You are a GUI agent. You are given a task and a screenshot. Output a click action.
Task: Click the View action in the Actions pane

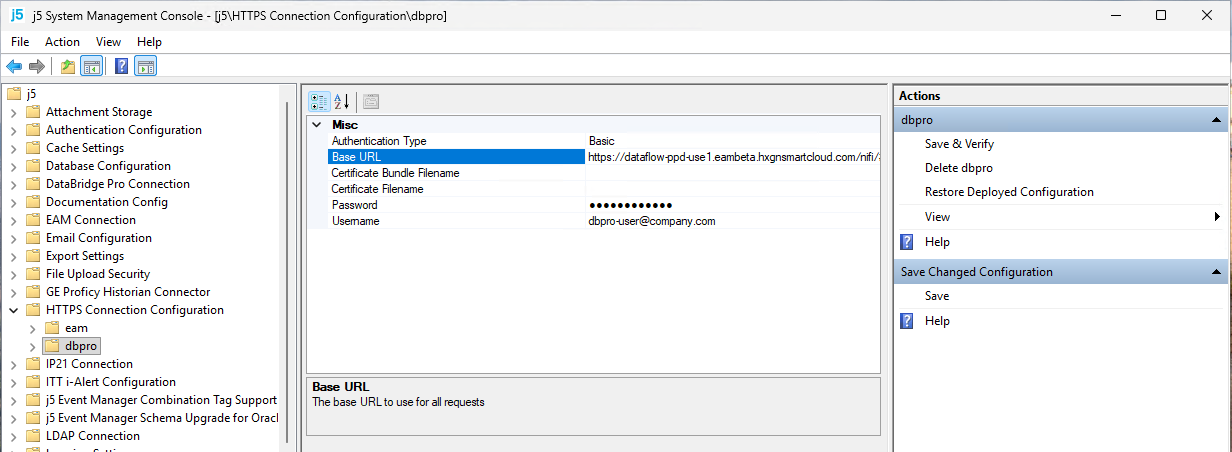pos(937,217)
